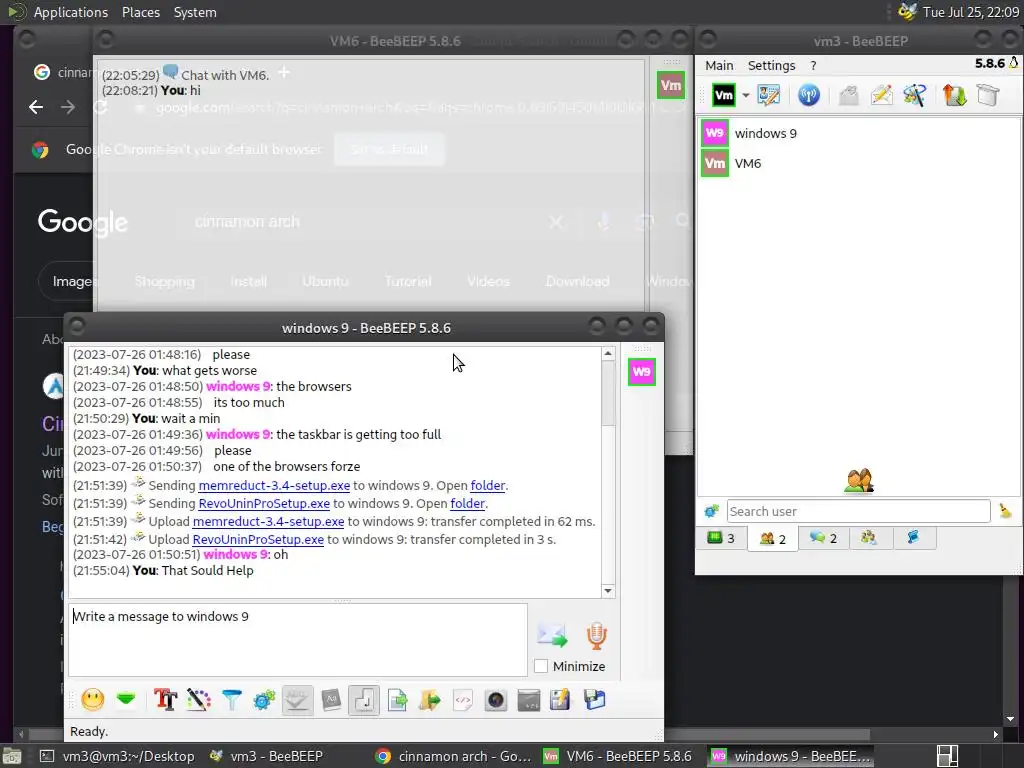Image resolution: width=1024 pixels, height=768 pixels.
Task: Create group with the wand users icon
Action: point(914,95)
